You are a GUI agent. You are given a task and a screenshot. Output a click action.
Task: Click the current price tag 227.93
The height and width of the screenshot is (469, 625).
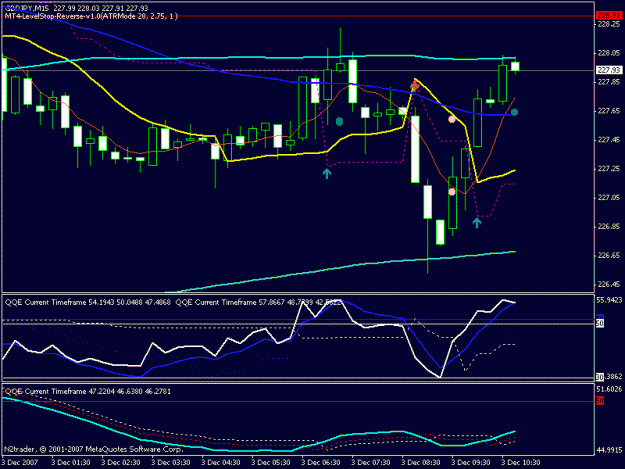coord(609,70)
